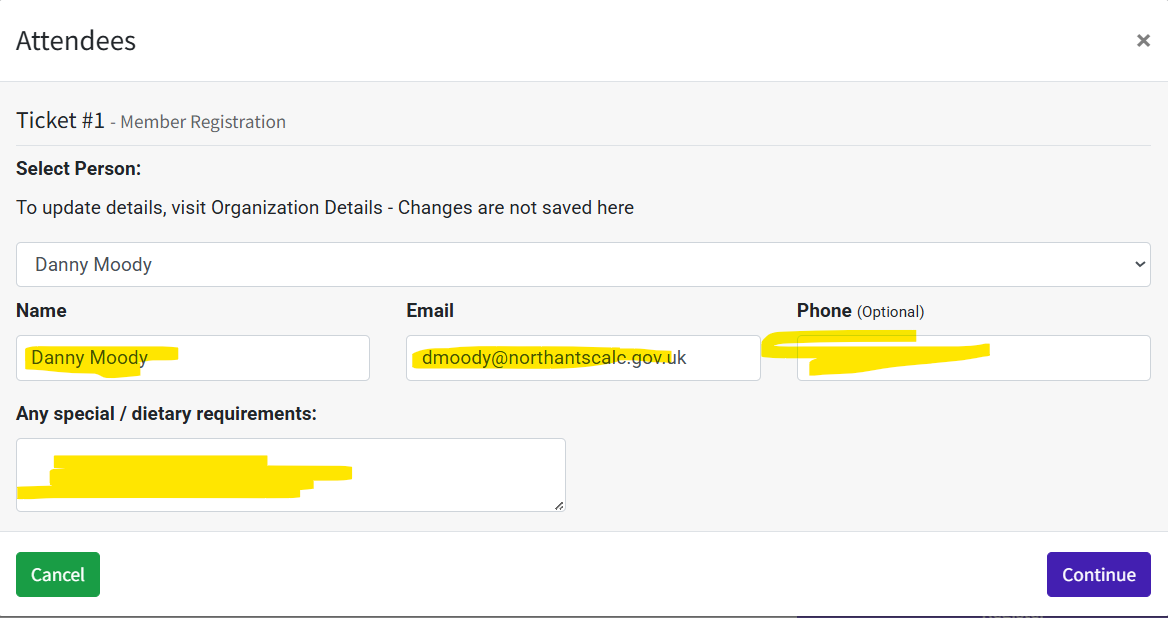Click the Select Person label
Viewport: 1168px width, 618px height.
click(78, 169)
